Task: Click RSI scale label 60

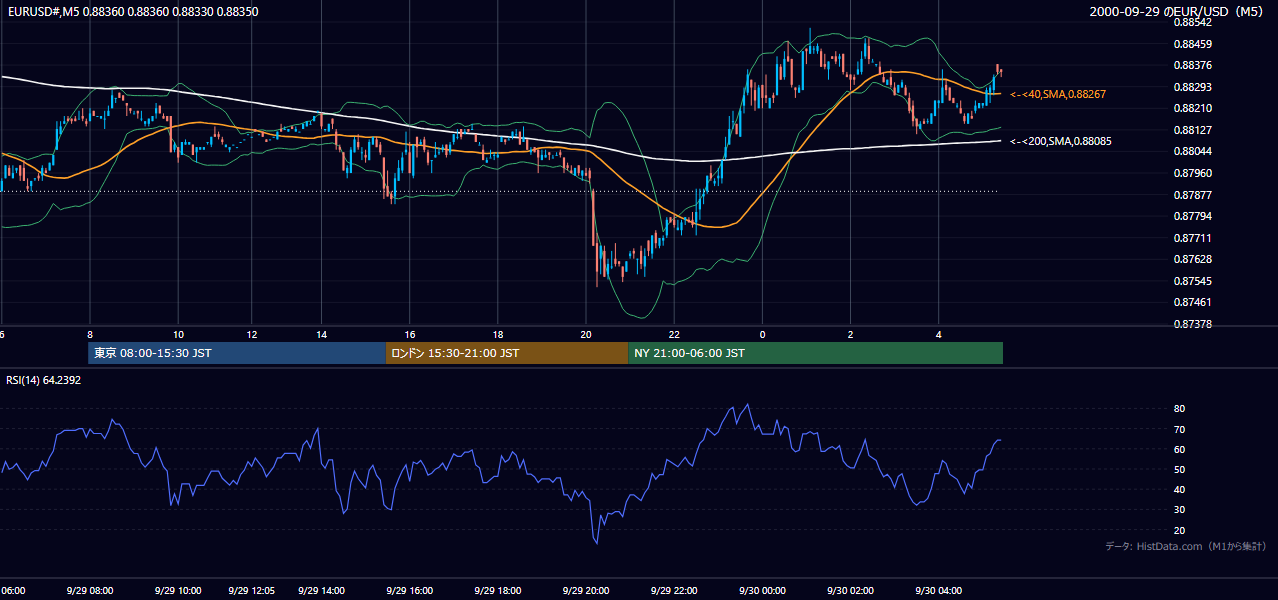Action: [x=1180, y=449]
